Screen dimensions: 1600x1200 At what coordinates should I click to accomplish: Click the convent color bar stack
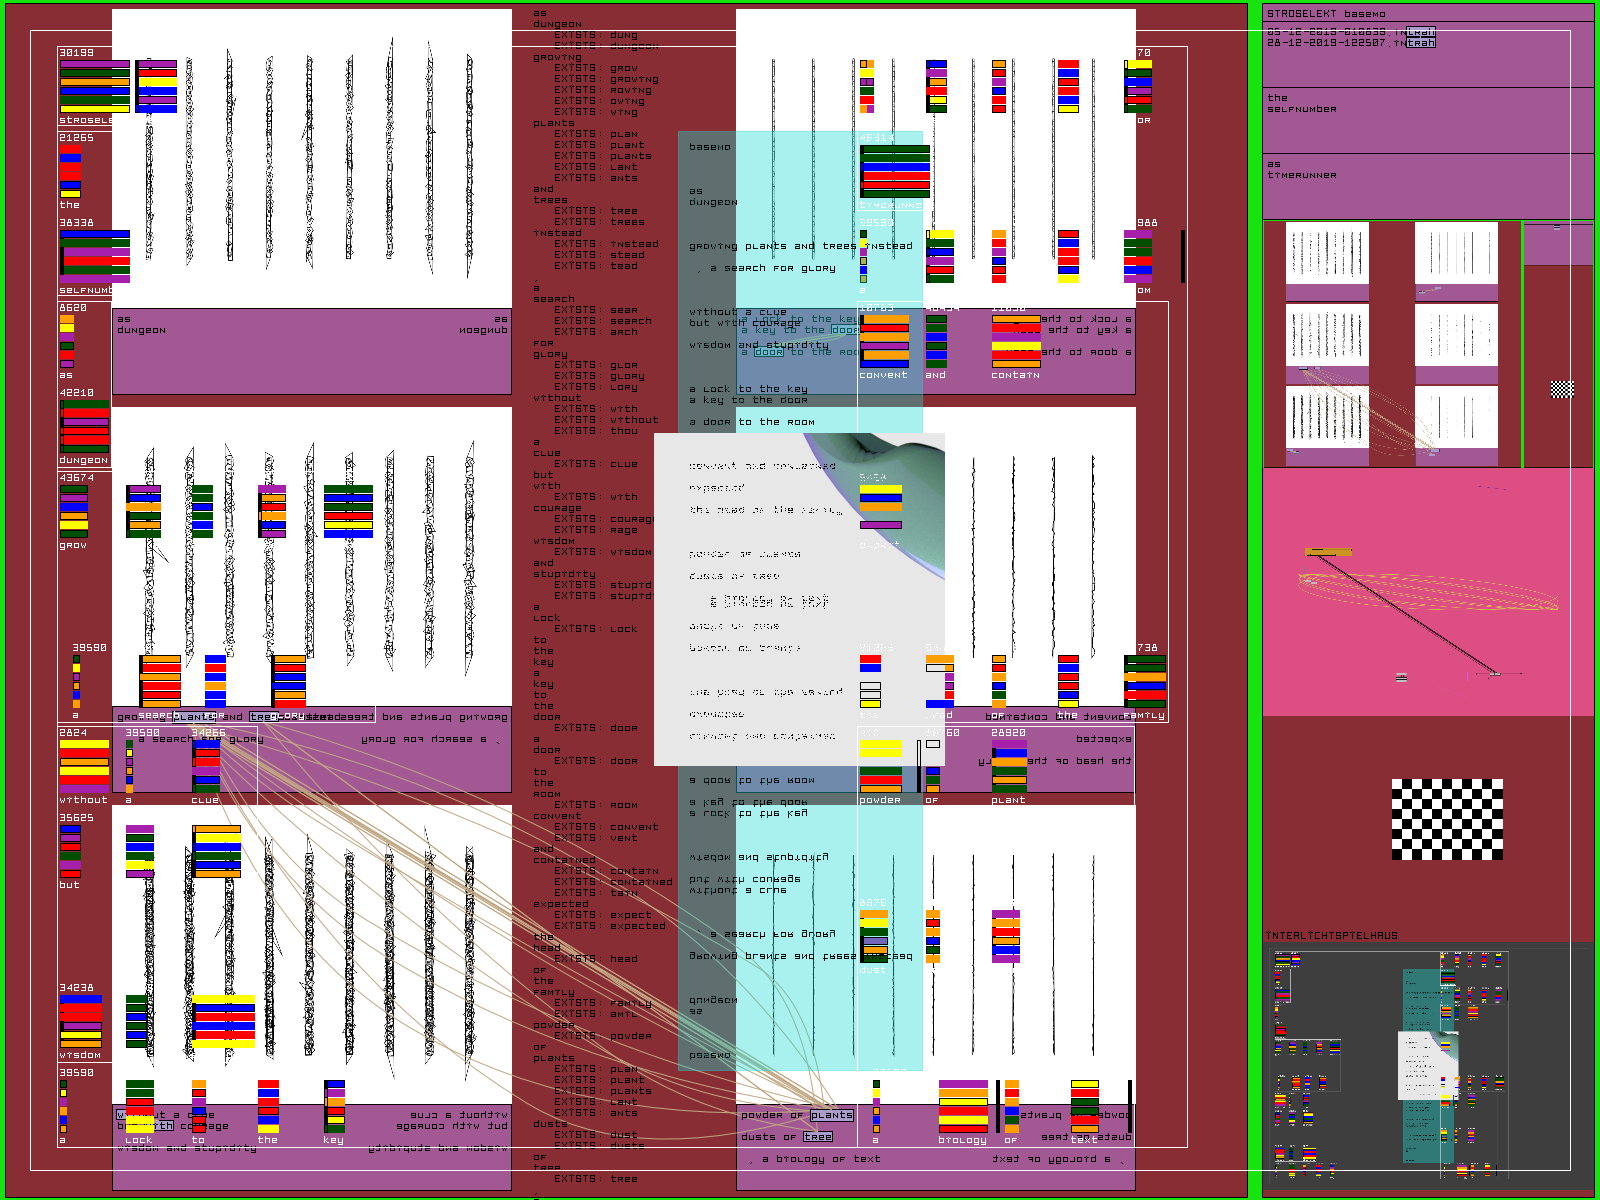(884, 342)
